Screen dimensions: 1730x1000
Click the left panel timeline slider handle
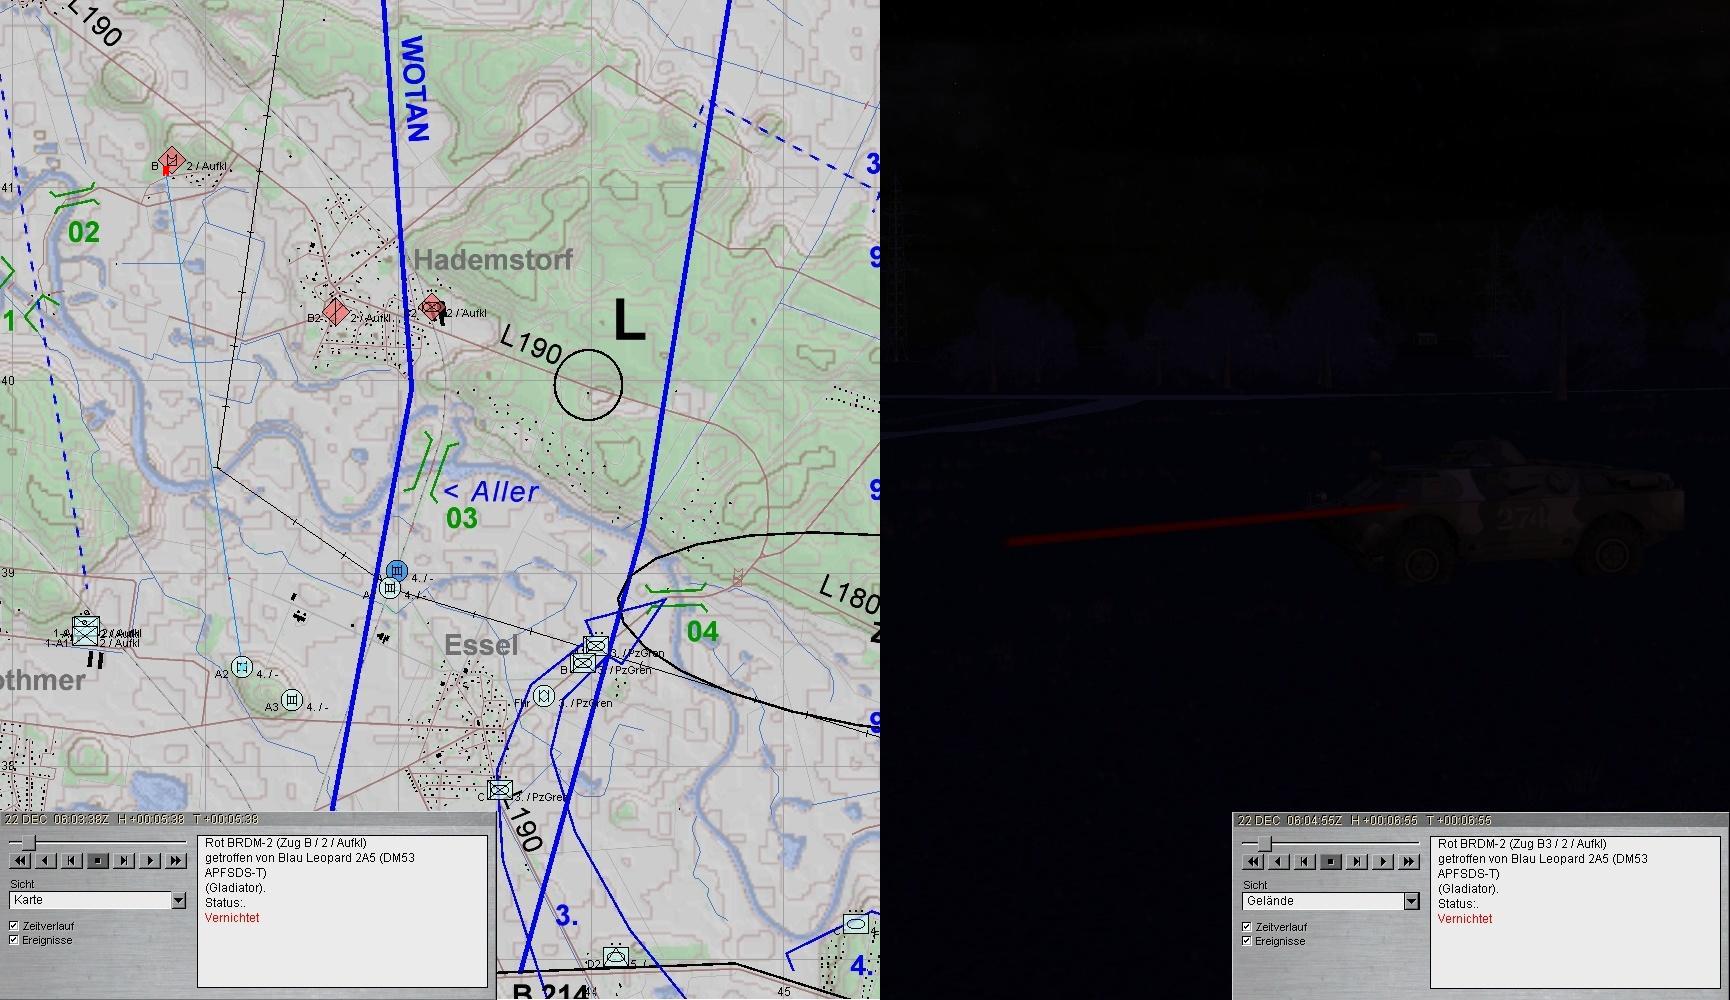[28, 843]
